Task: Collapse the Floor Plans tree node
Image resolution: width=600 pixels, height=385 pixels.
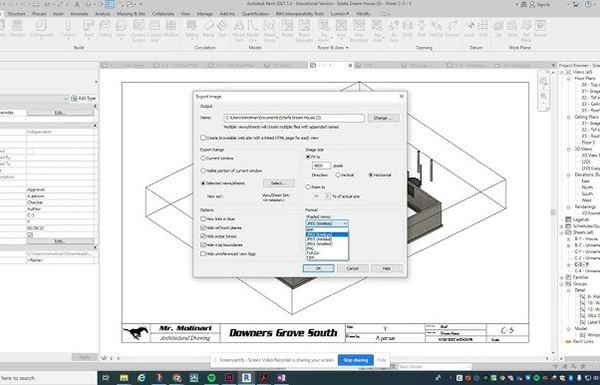Action: pos(569,78)
